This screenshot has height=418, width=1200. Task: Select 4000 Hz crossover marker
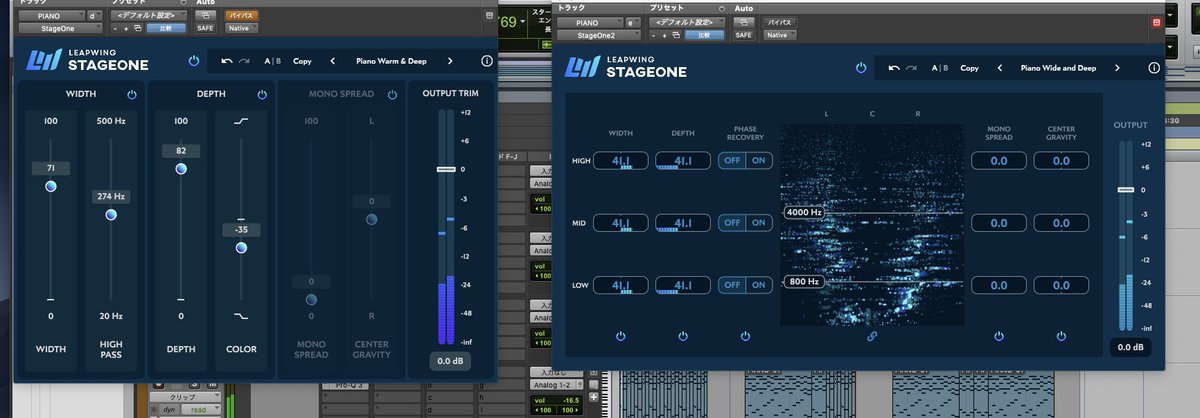coord(803,212)
